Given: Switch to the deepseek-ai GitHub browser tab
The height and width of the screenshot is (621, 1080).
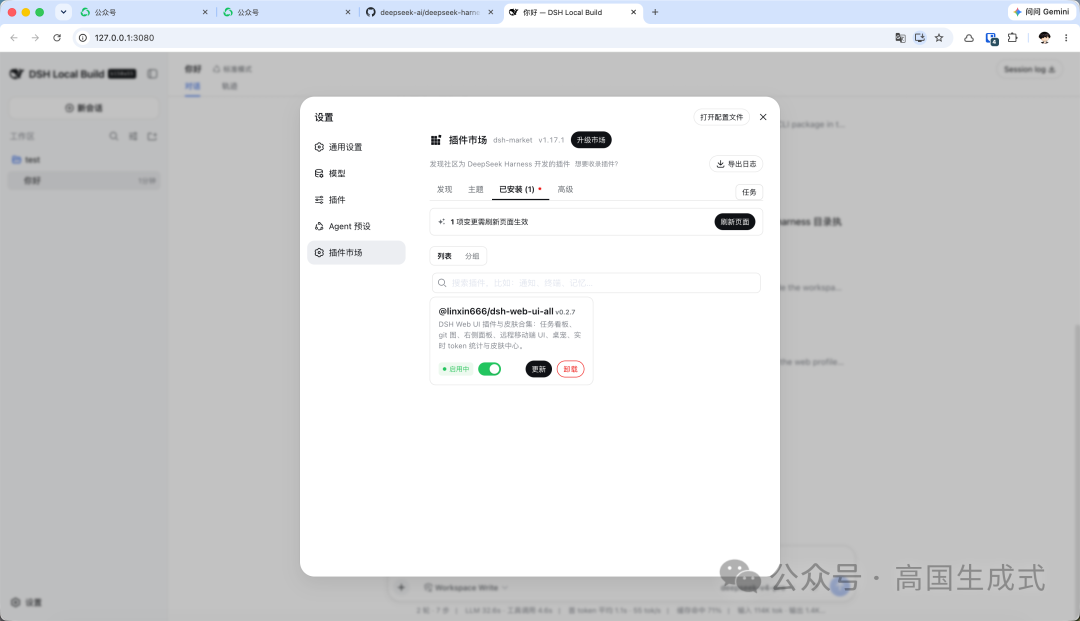Looking at the screenshot, I should (x=428, y=12).
